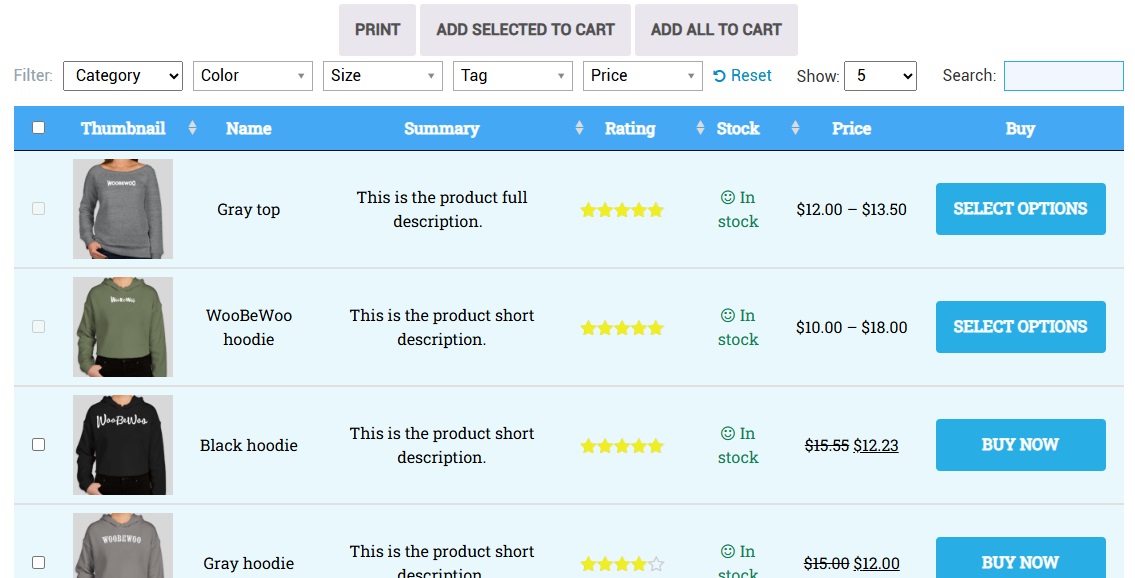Image resolution: width=1135 pixels, height=578 pixels.
Task: Select options for Gray top
Action: pos(1021,209)
